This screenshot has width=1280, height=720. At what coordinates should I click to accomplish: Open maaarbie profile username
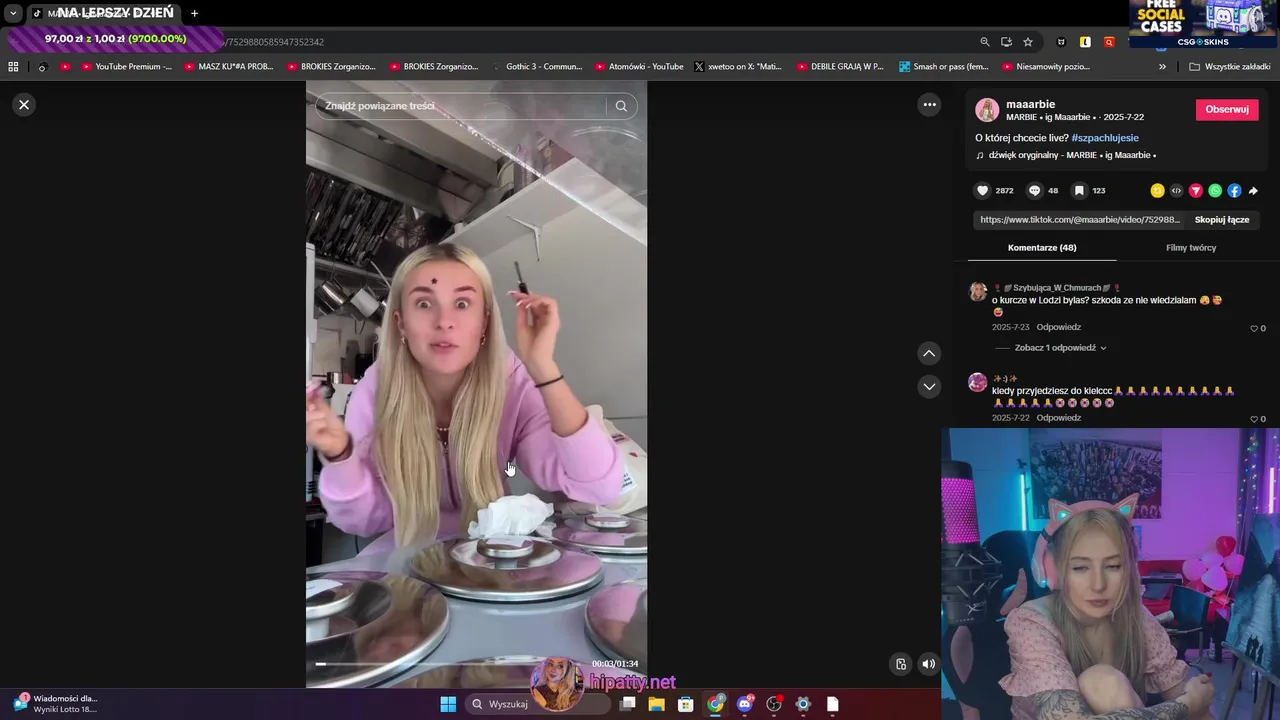[x=1030, y=104]
